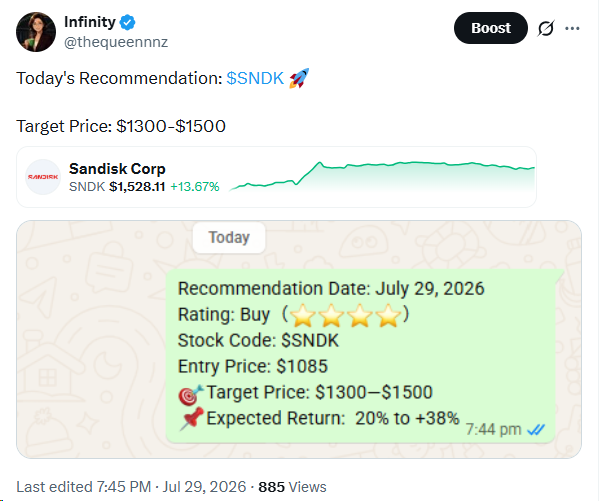Open Infinity's profile avatar picture
607x501 pixels.
pos(36,32)
